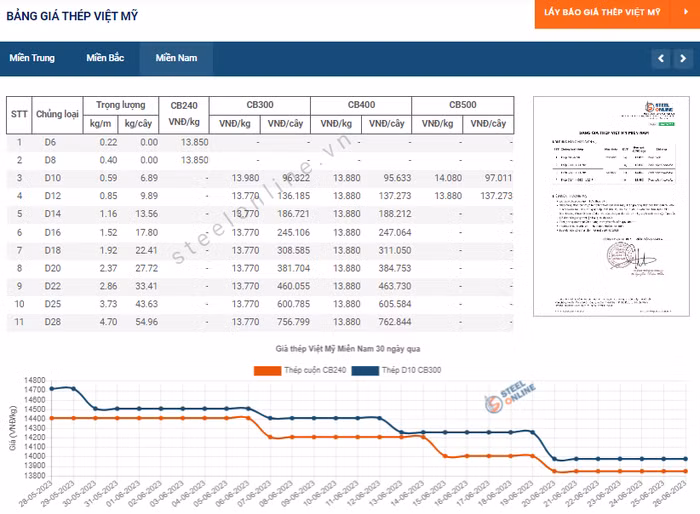Click the previous arrow in the tab bar

point(659,59)
